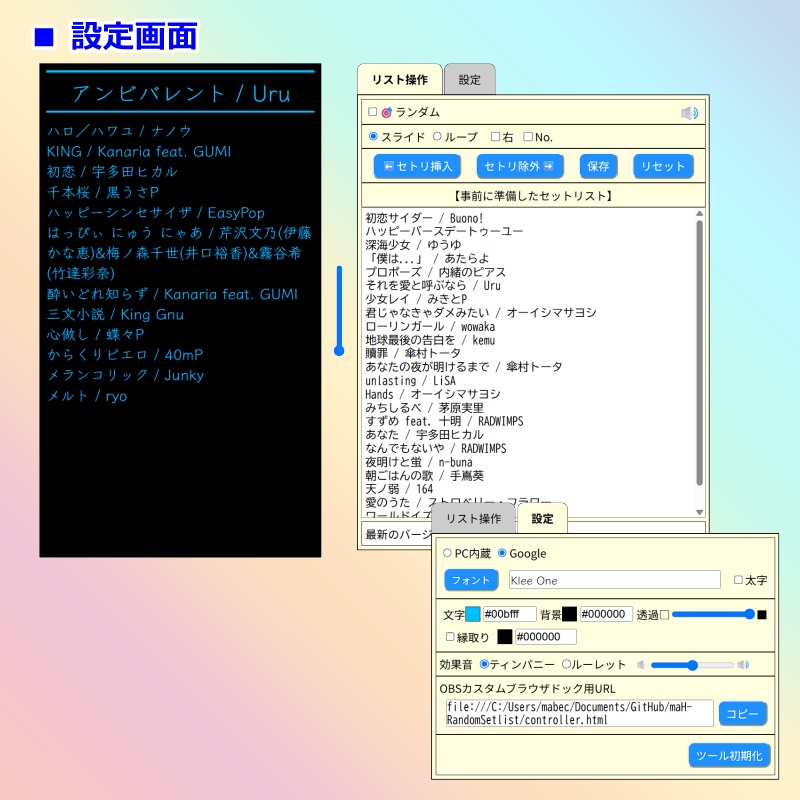Switch to 設定 tab in lower panel
Image resolution: width=800 pixels, height=800 pixels.
[542, 518]
